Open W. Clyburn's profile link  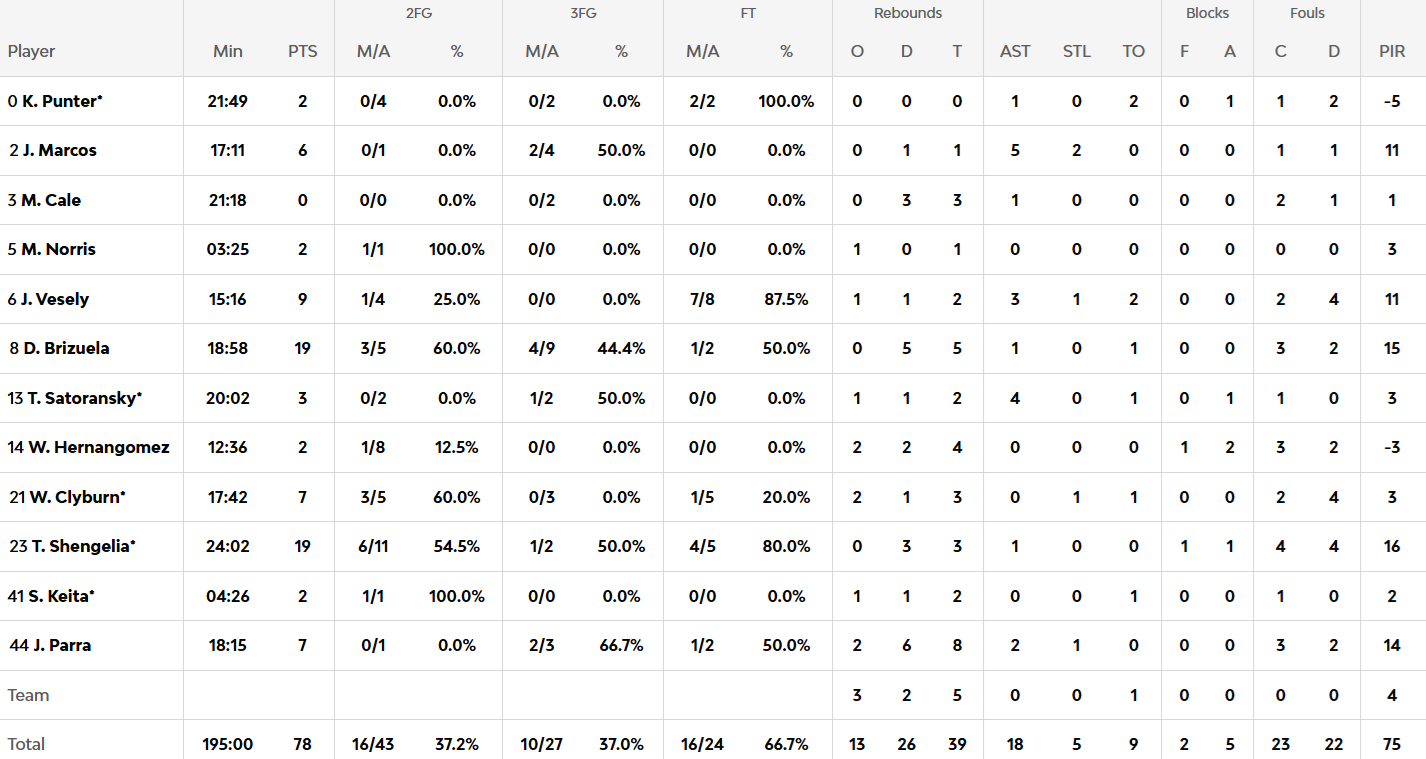[76, 497]
